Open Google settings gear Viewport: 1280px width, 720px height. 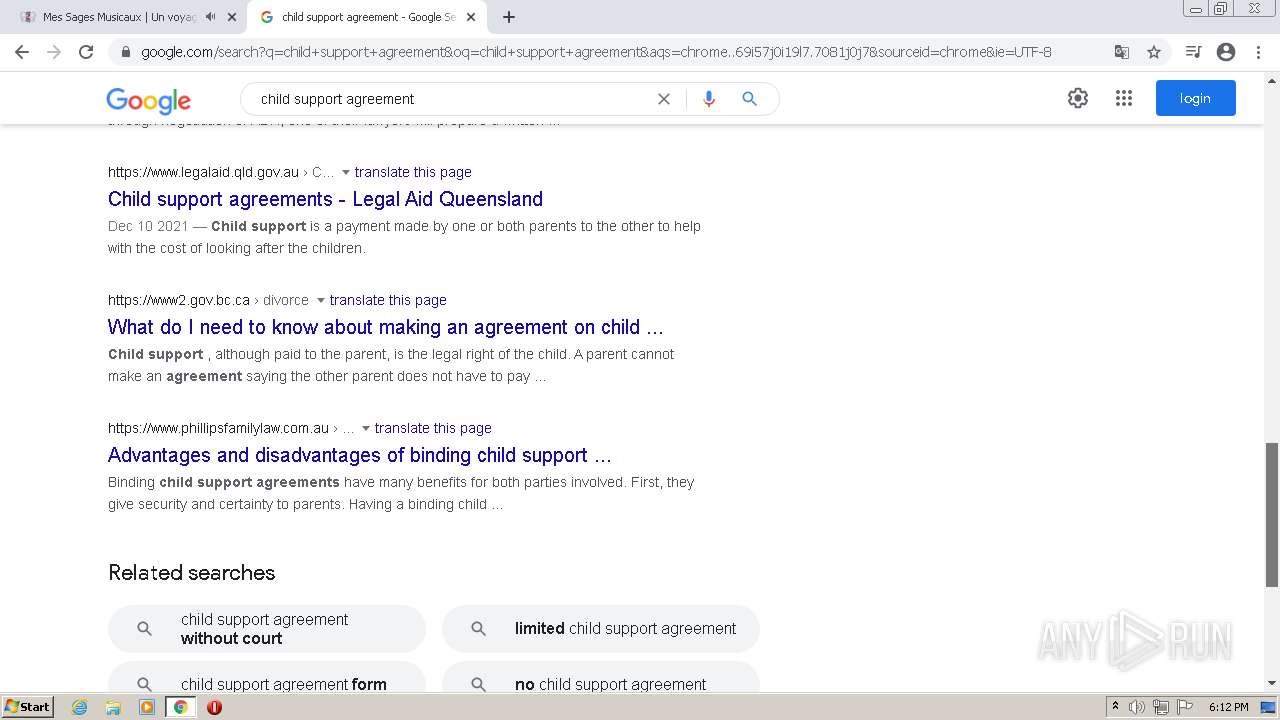click(x=1077, y=98)
